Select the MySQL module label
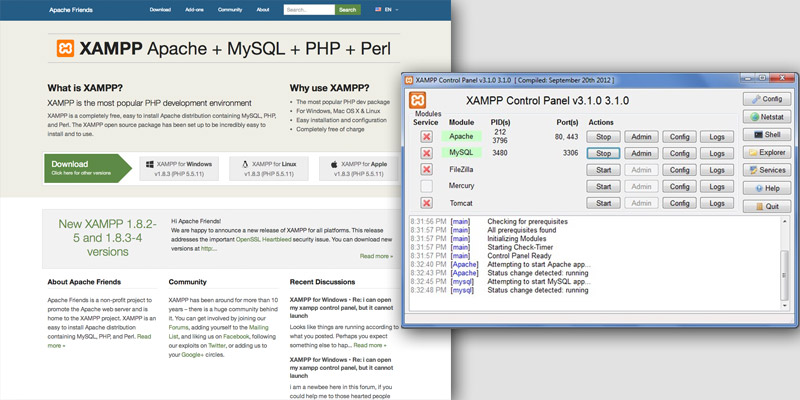 click(461, 153)
